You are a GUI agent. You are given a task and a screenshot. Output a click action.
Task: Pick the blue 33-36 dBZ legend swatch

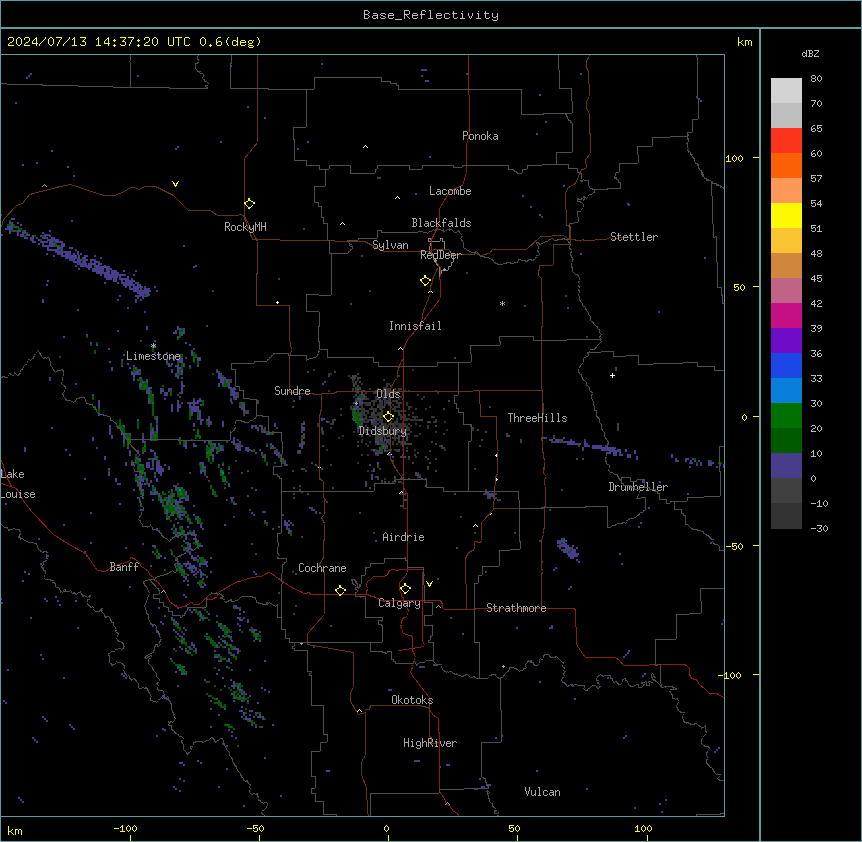click(x=786, y=365)
